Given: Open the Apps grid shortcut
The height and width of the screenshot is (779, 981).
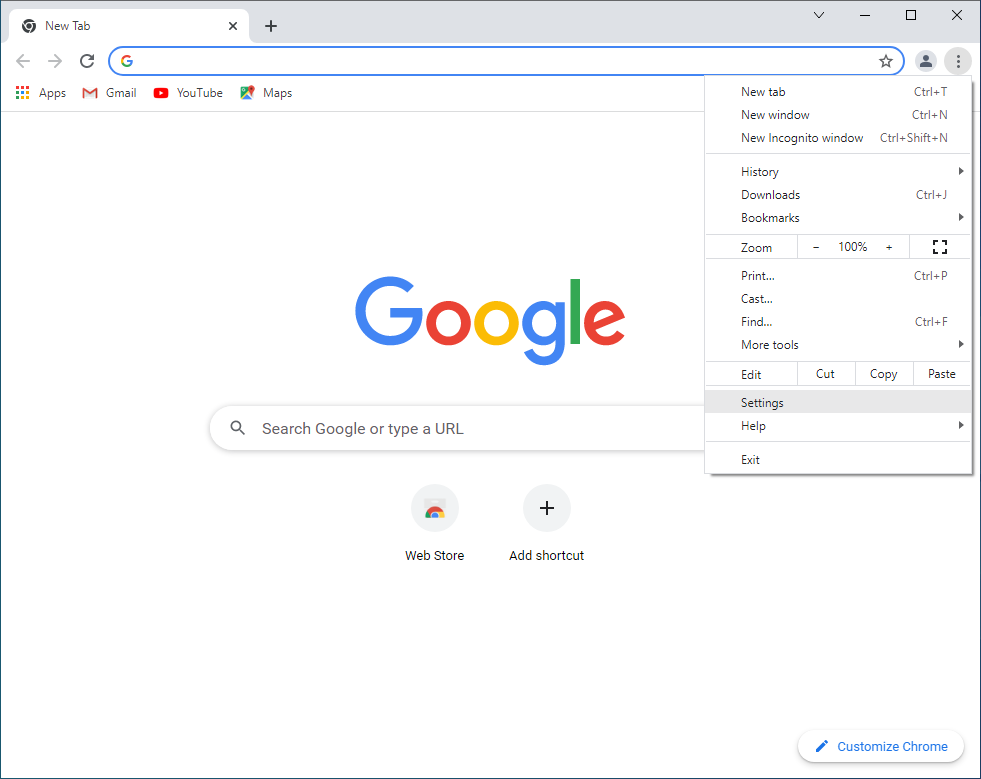Looking at the screenshot, I should click(41, 93).
